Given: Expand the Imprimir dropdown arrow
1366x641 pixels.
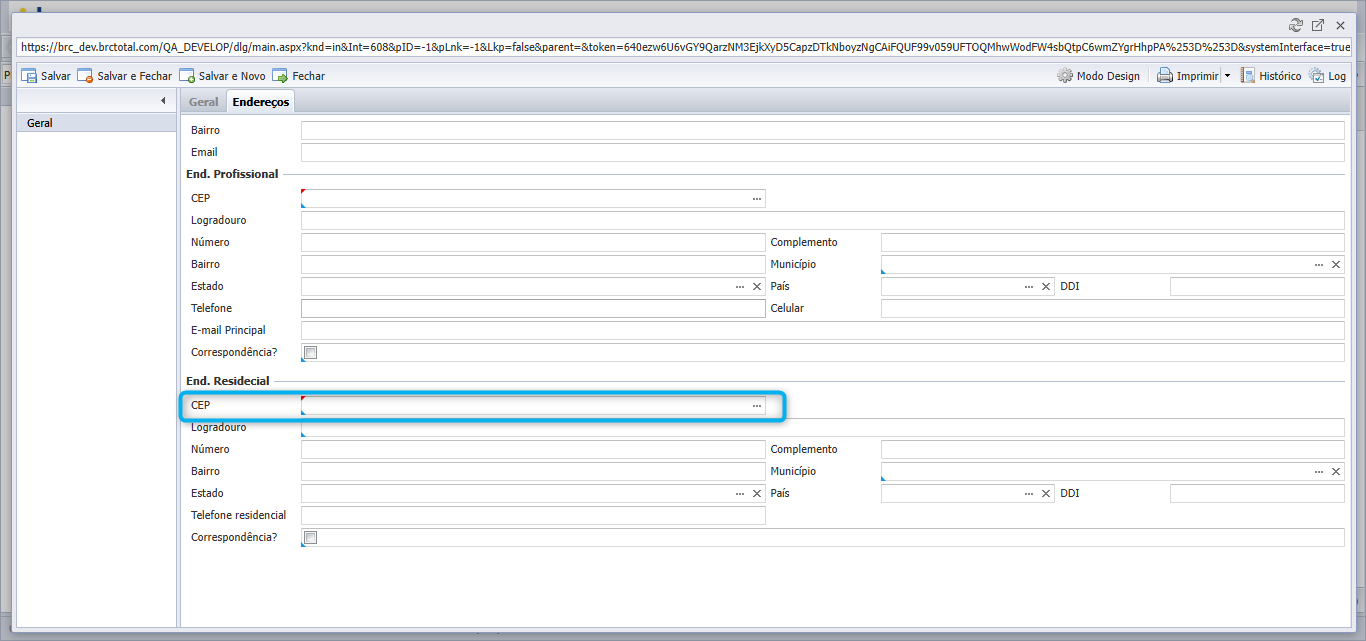Looking at the screenshot, I should coord(1227,76).
